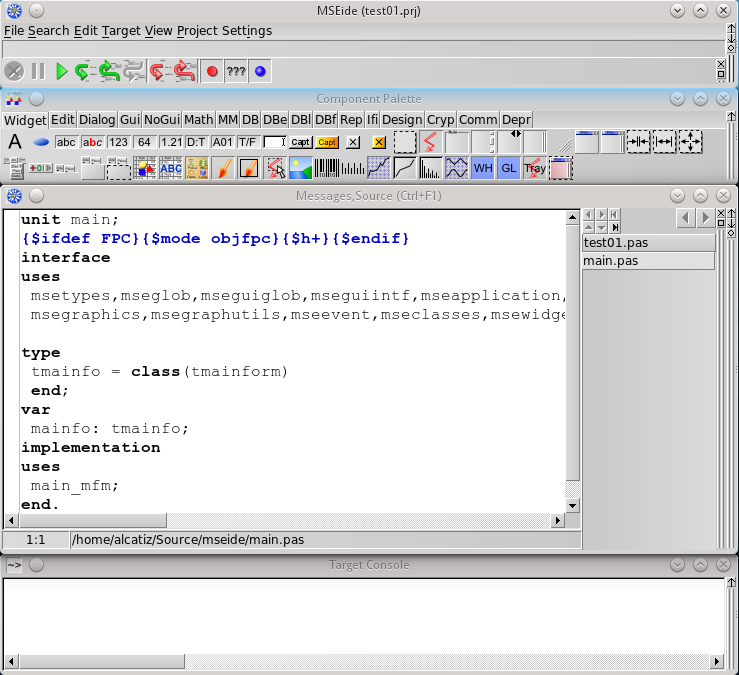Select the large 'A' label component

tap(15, 142)
